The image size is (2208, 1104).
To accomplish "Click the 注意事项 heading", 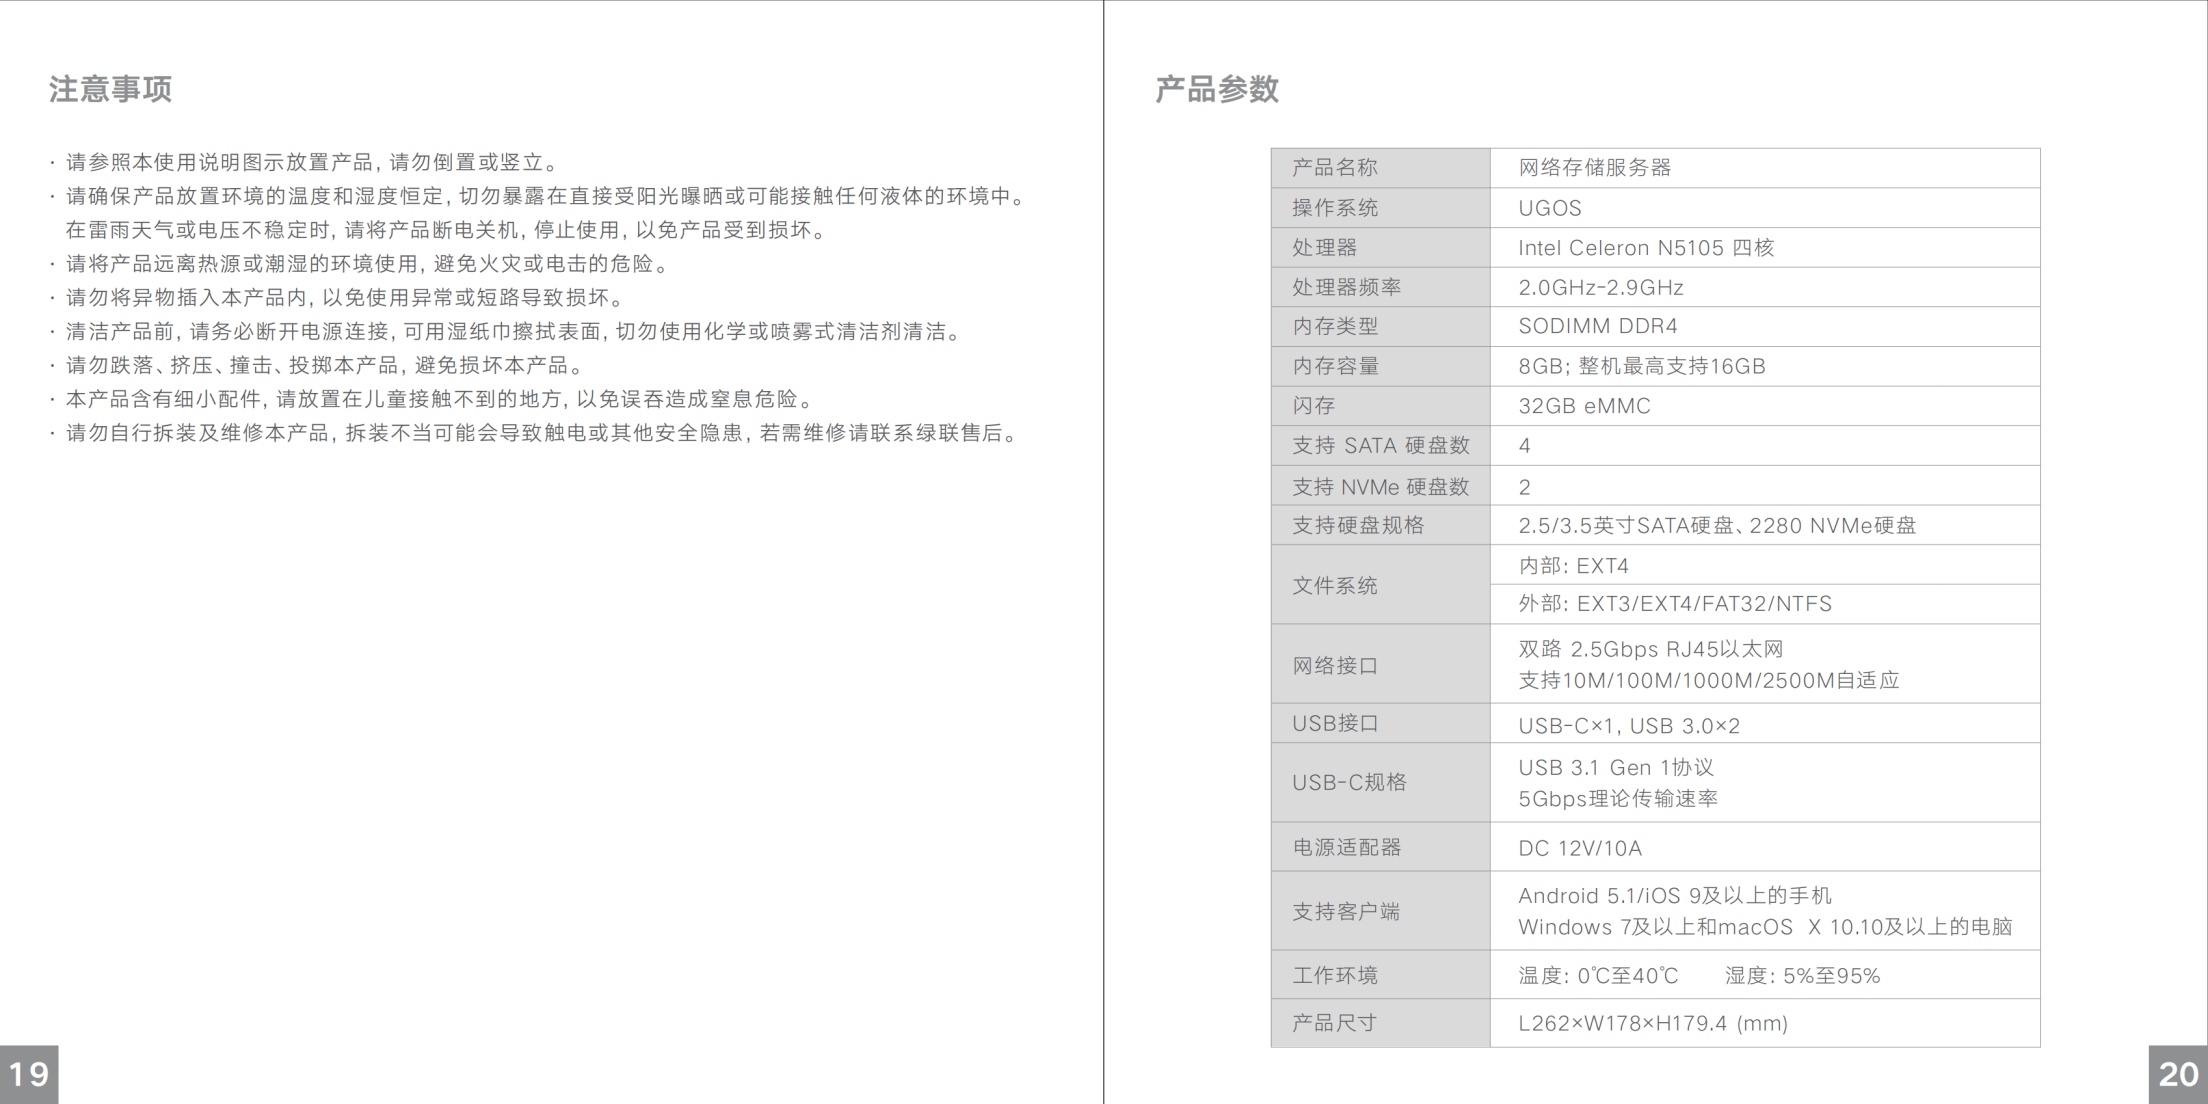I will point(110,89).
